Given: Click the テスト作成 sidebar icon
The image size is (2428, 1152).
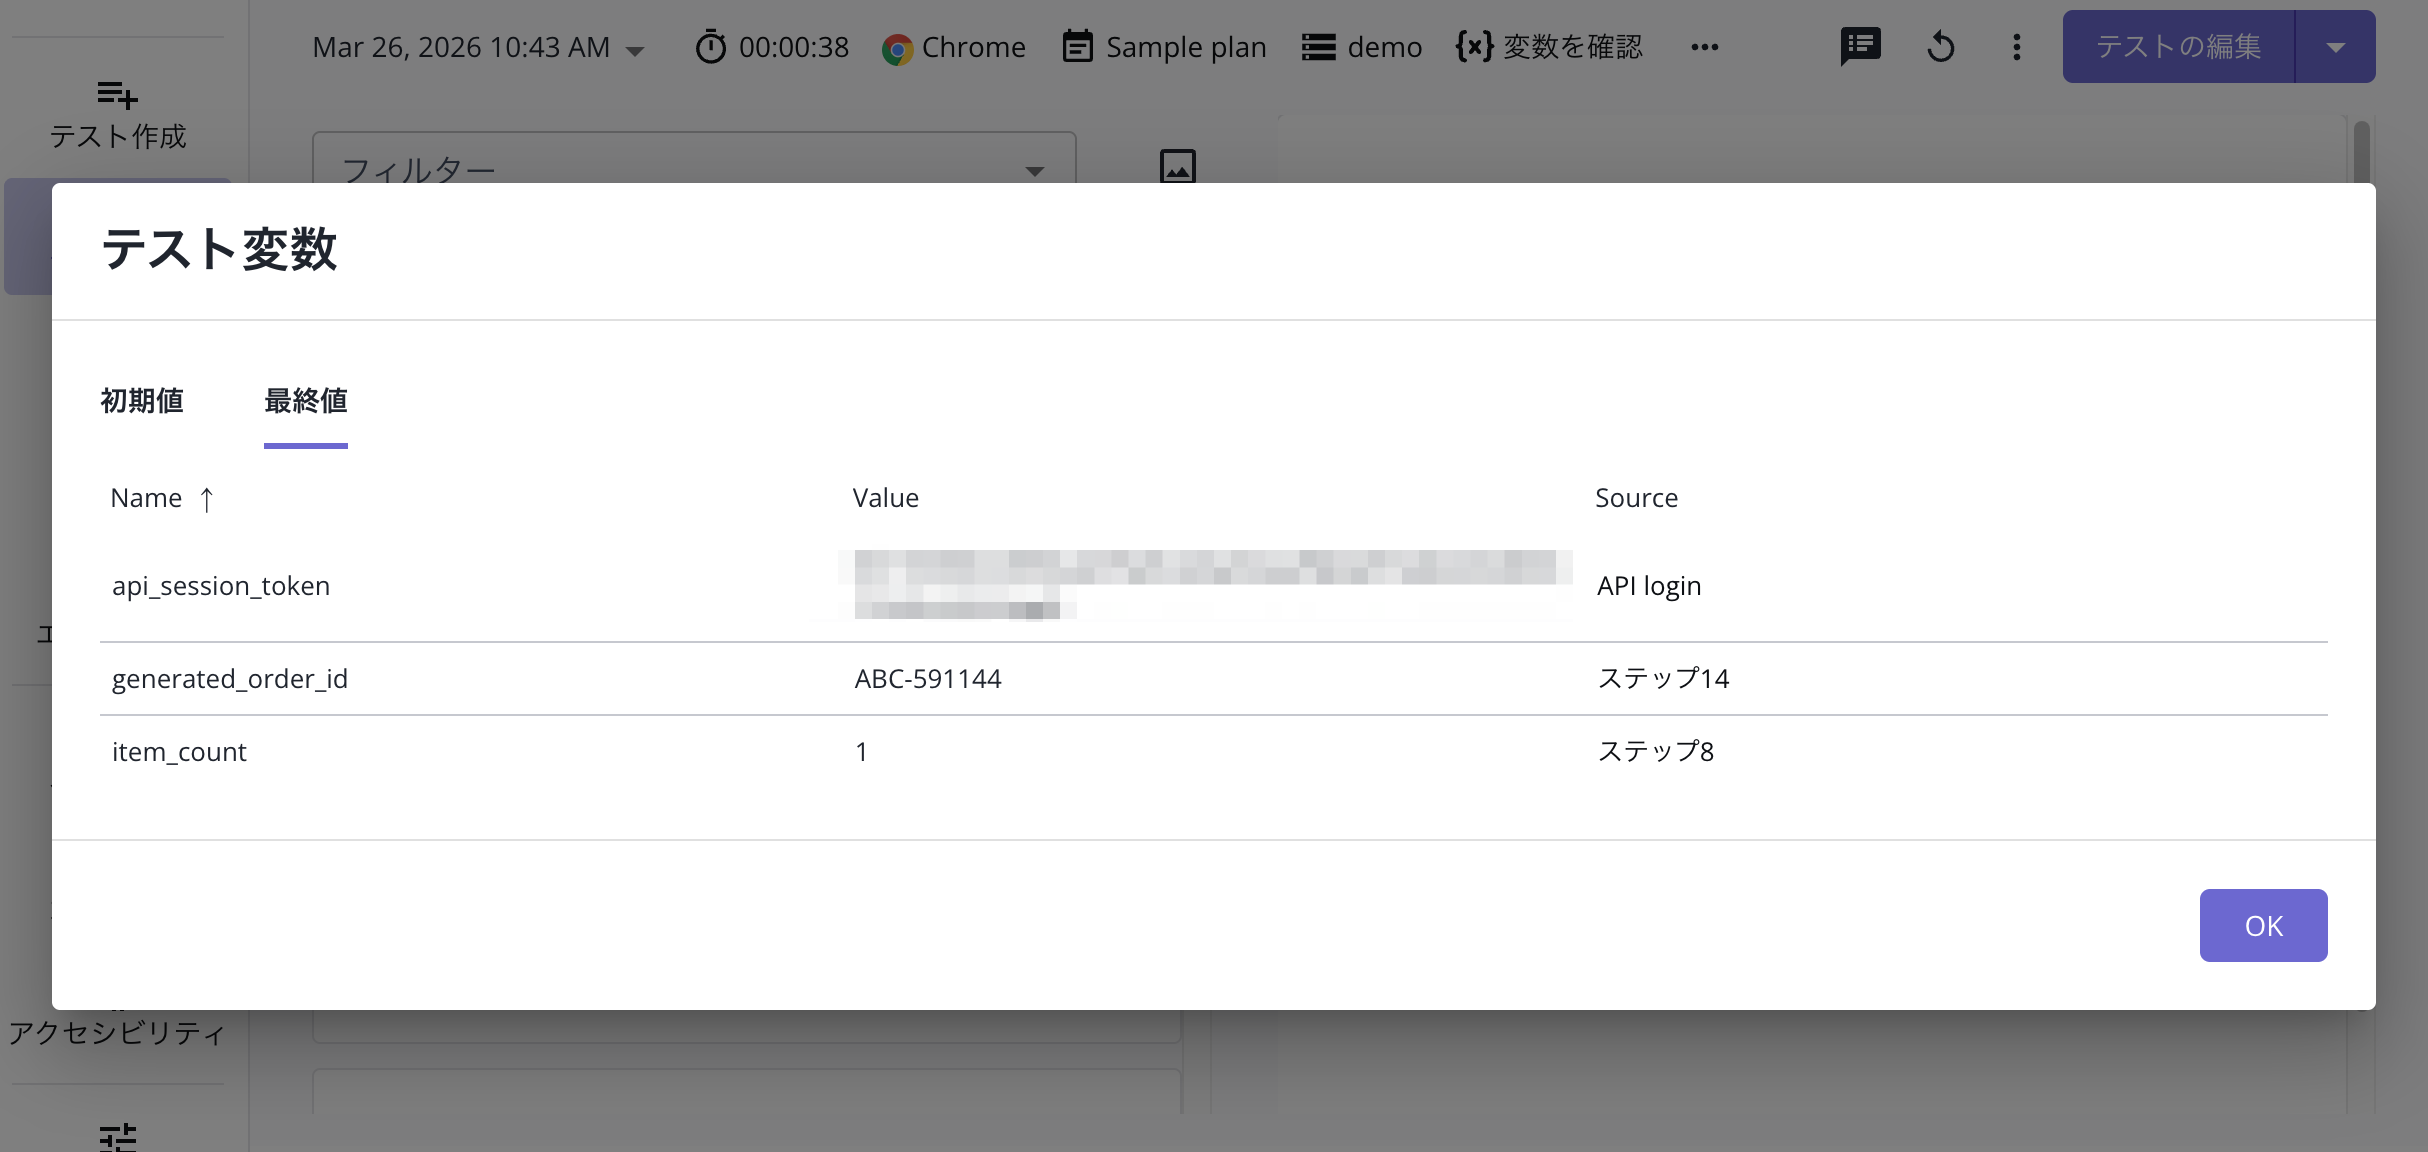Looking at the screenshot, I should 117,96.
